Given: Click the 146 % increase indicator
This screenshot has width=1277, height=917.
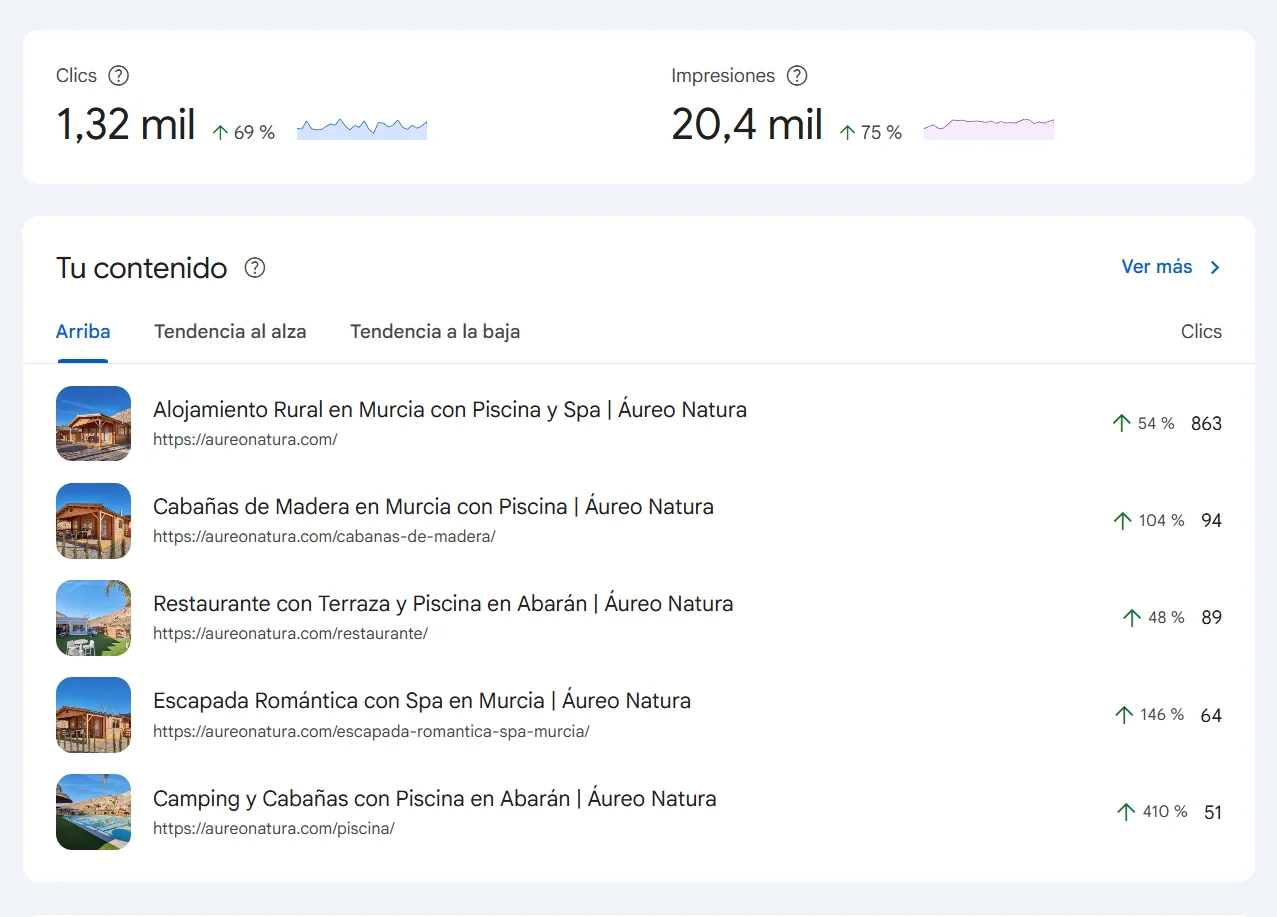Looking at the screenshot, I should click(x=1149, y=715).
